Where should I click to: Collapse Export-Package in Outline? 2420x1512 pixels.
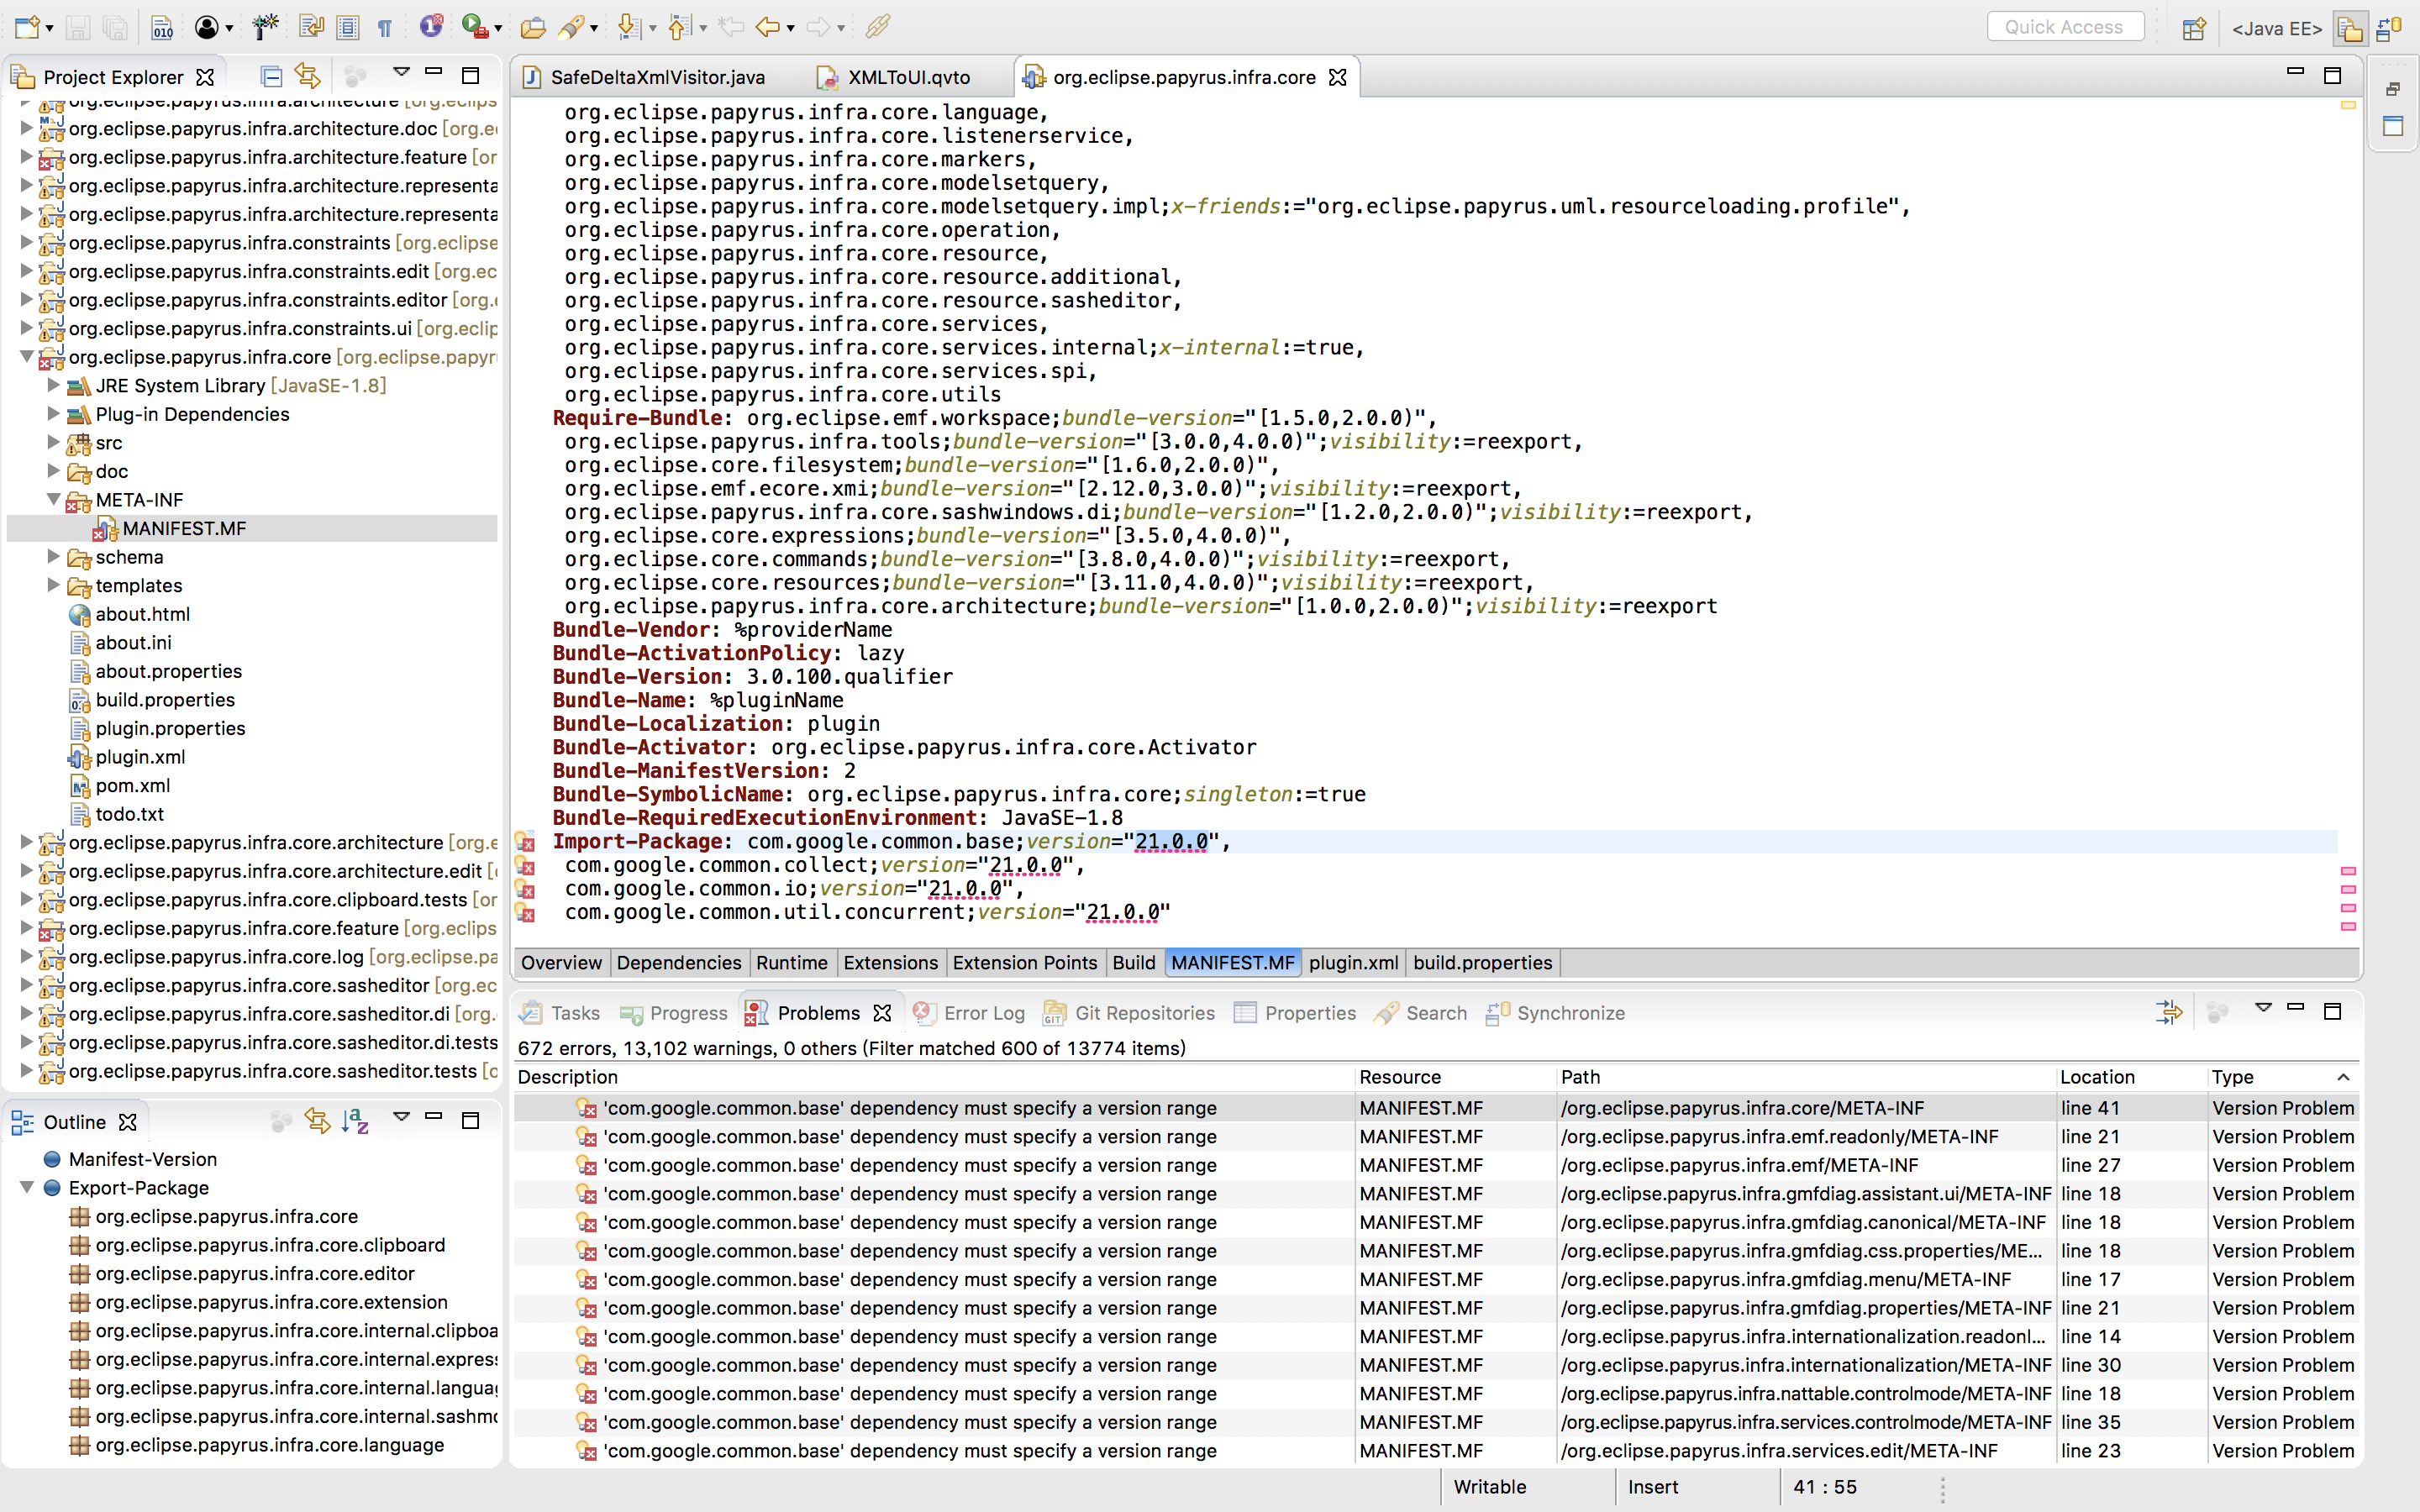[x=27, y=1187]
